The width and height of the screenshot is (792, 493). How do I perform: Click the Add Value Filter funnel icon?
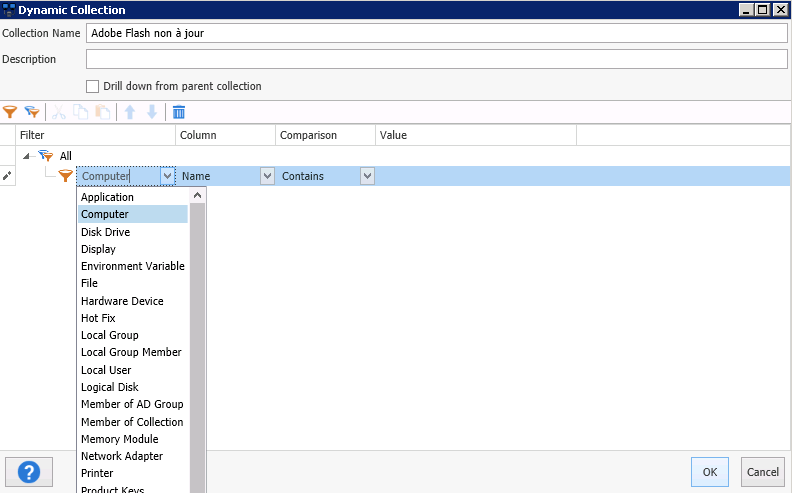[11, 112]
